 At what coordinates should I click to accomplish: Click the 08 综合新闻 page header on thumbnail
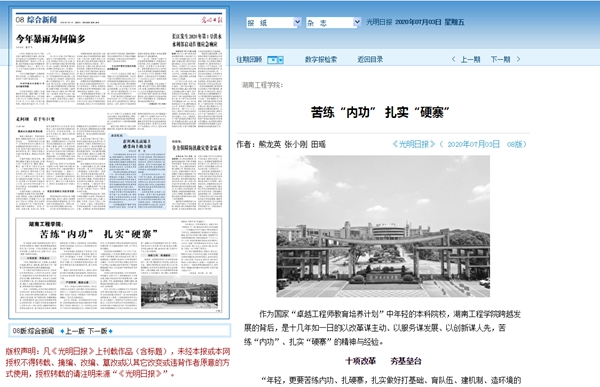[x=36, y=20]
